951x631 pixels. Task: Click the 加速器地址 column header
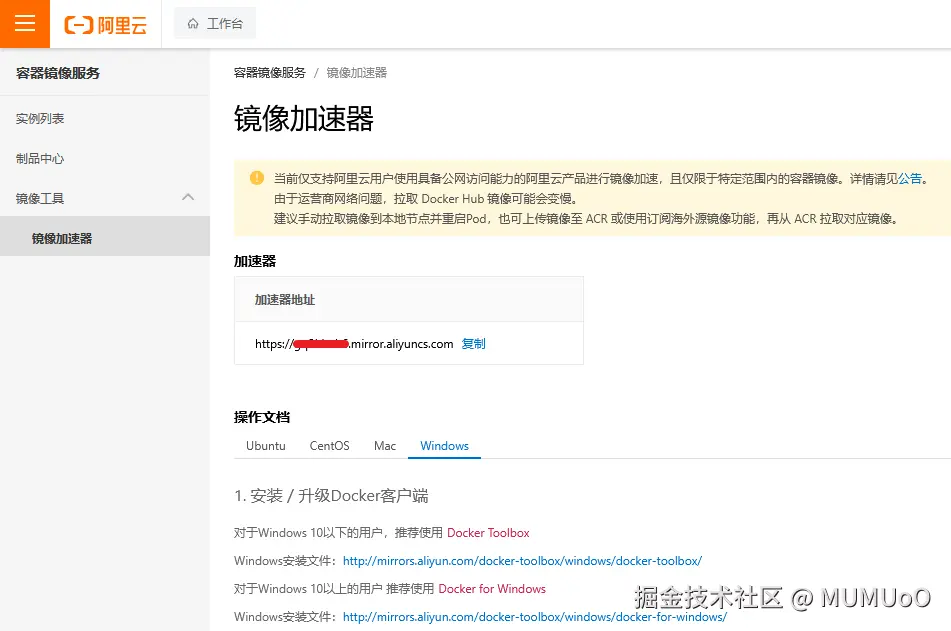coord(284,300)
